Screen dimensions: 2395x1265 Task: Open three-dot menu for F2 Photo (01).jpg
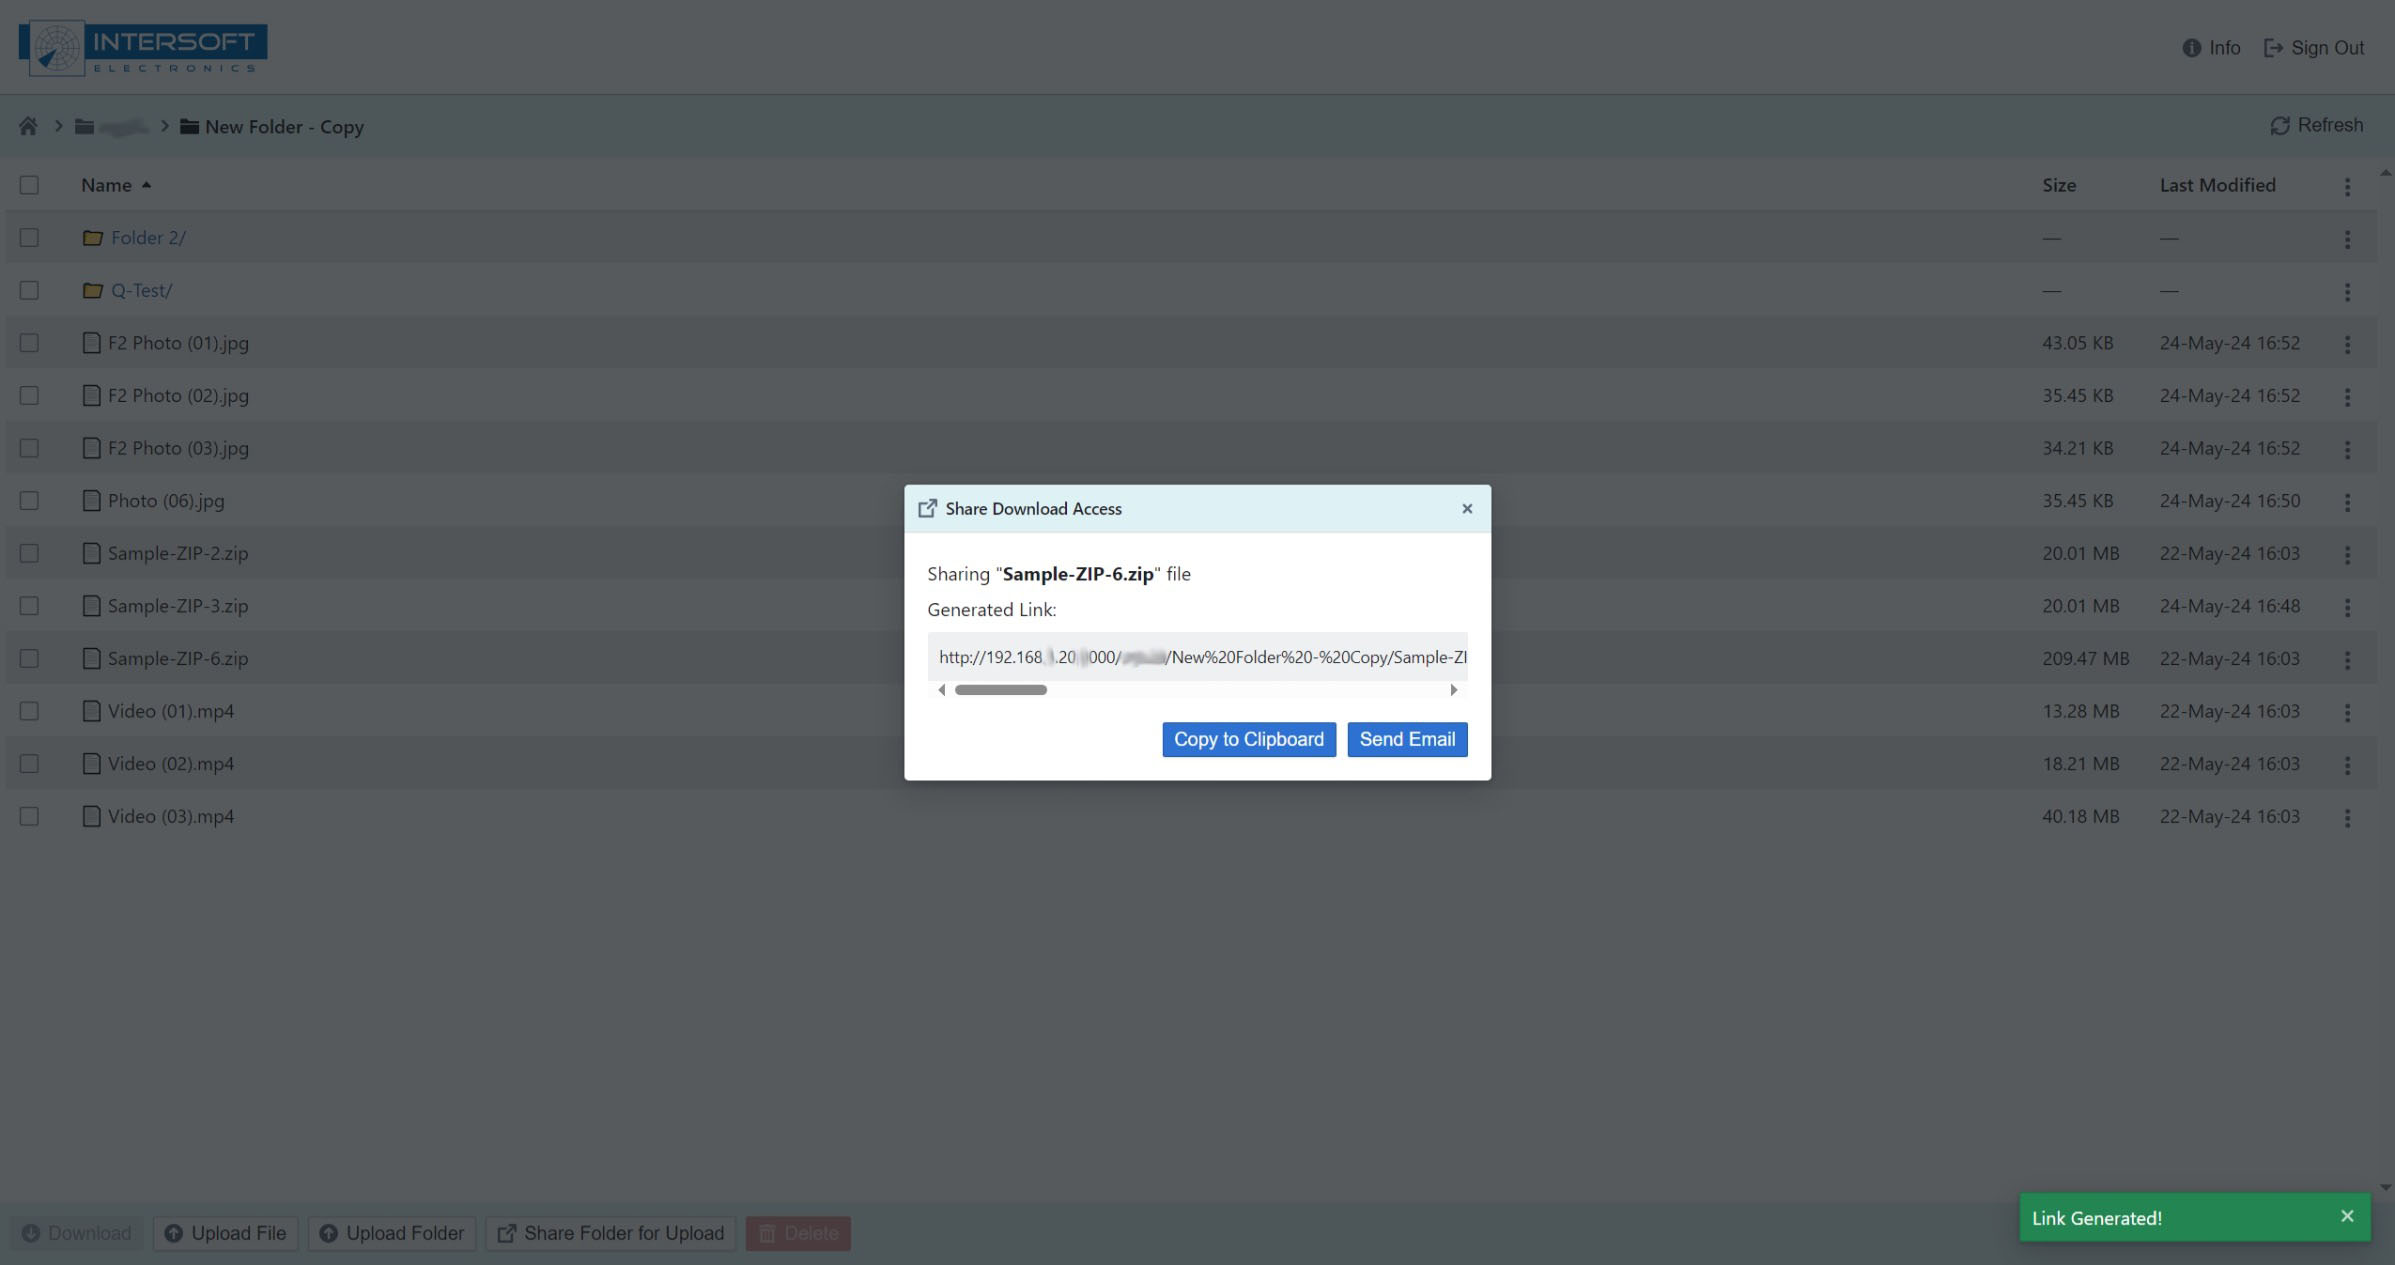[2347, 344]
